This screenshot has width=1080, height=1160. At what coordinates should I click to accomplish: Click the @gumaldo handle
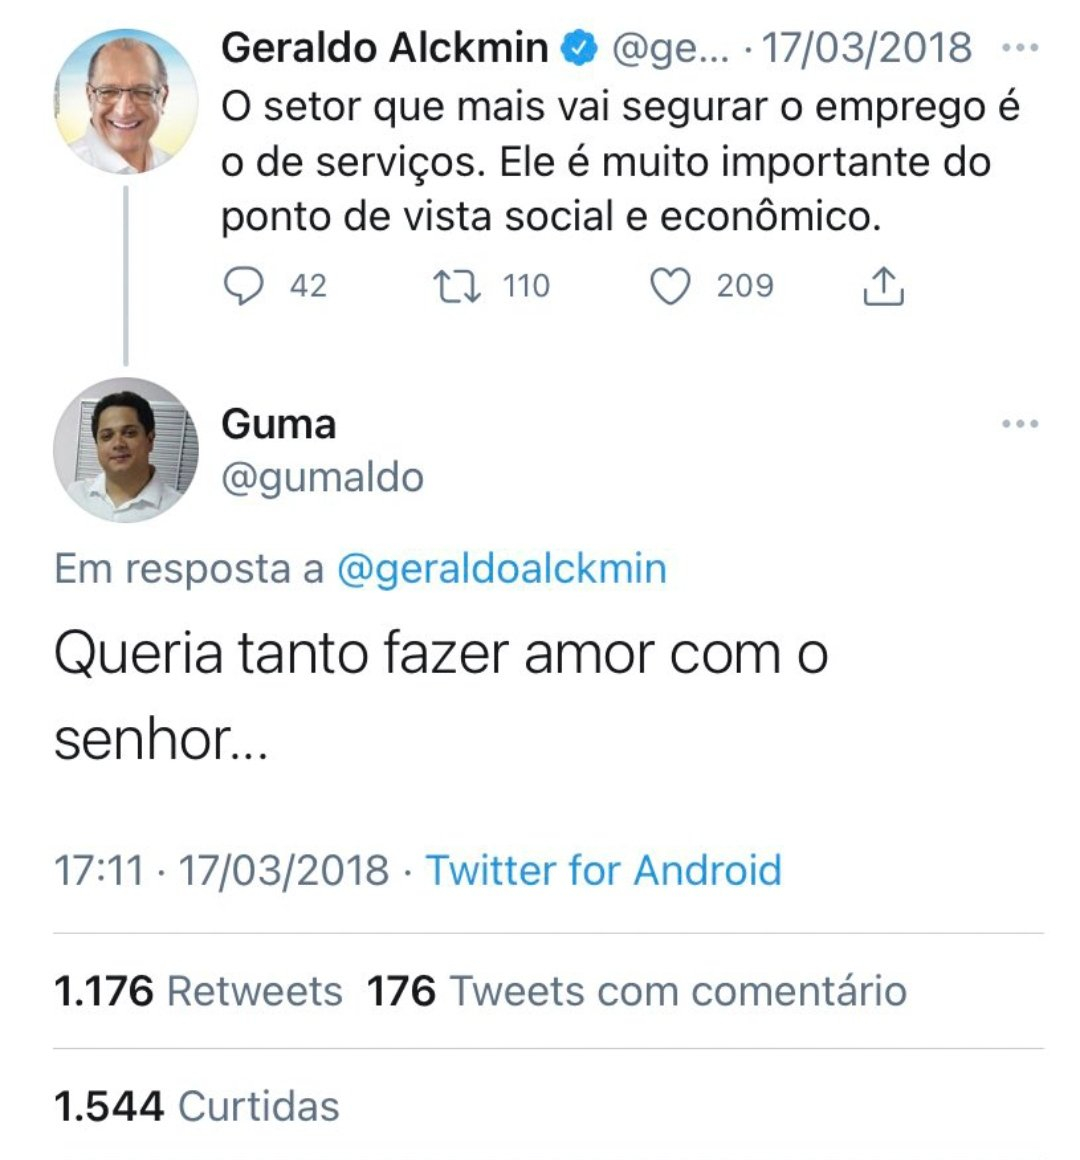322,478
